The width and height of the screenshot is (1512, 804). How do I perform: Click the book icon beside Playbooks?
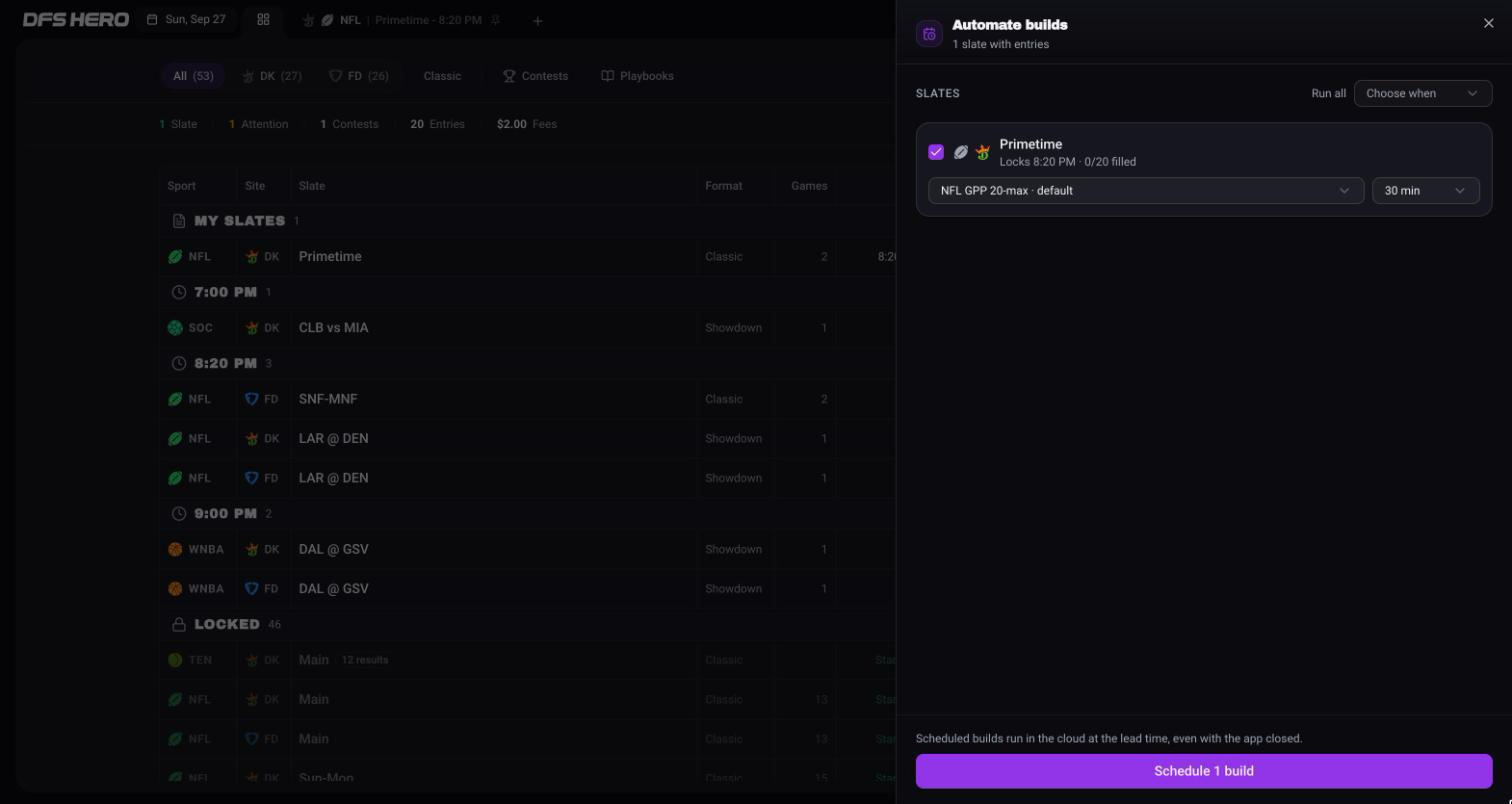coord(607,76)
